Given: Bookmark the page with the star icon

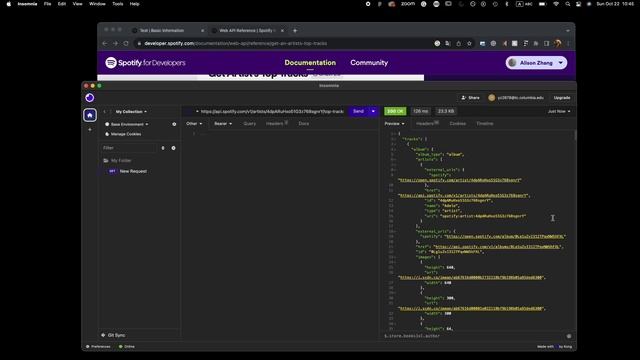Looking at the screenshot, I should pyautogui.click(x=469, y=43).
